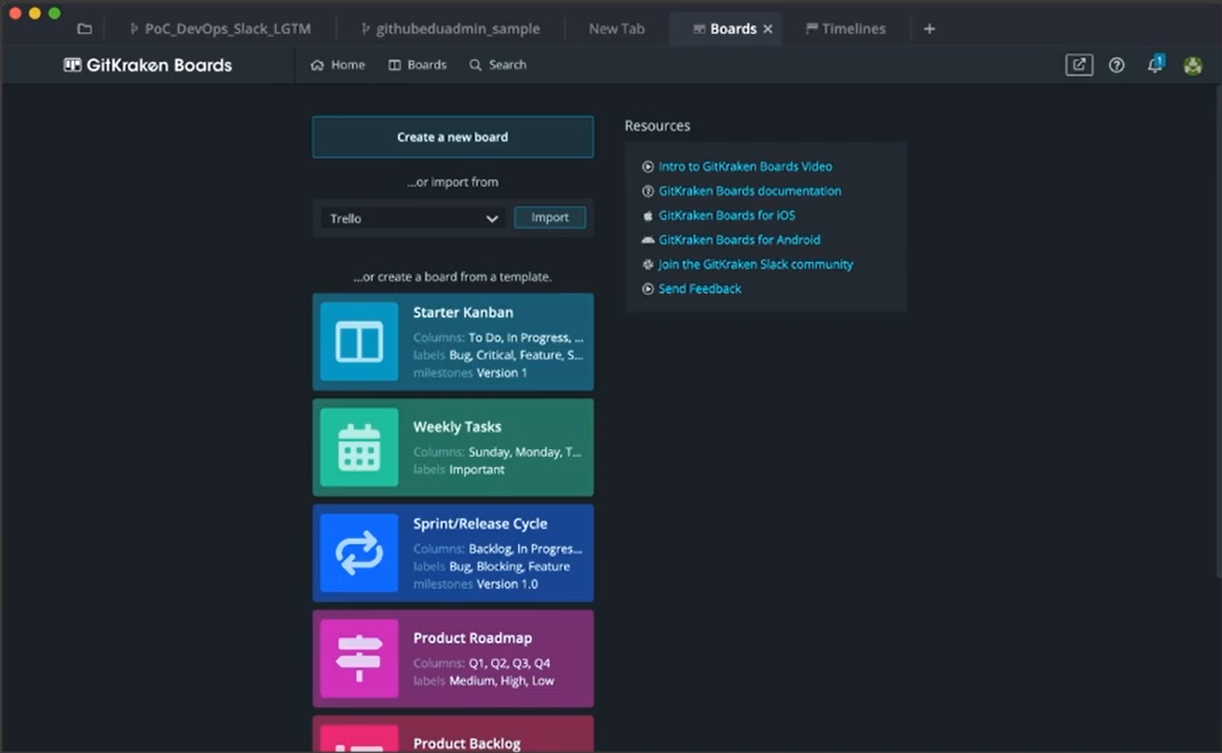The image size is (1222, 753).
Task: Click the macOS green maximize window button
Action: 54,13
